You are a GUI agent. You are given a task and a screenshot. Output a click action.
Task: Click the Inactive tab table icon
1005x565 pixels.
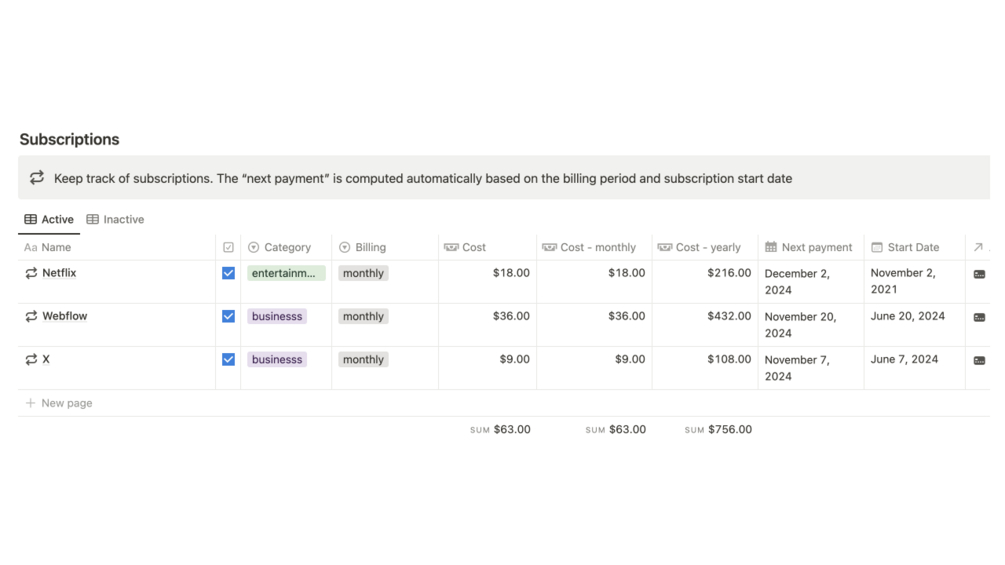[x=92, y=219]
